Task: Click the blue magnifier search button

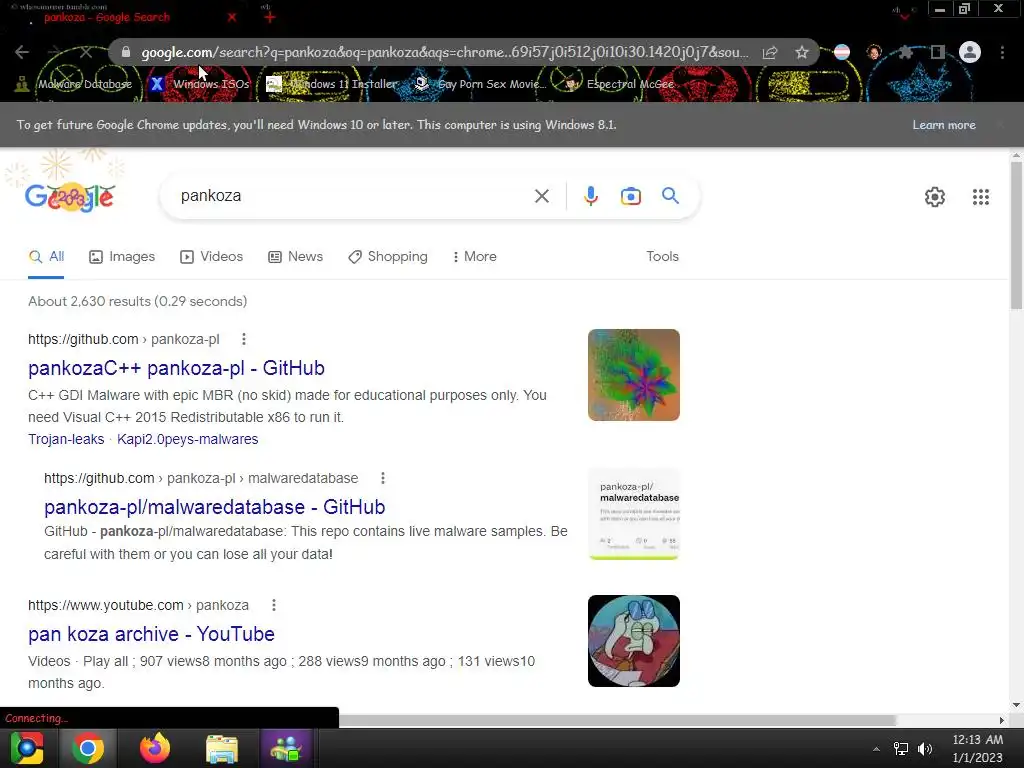Action: click(670, 195)
